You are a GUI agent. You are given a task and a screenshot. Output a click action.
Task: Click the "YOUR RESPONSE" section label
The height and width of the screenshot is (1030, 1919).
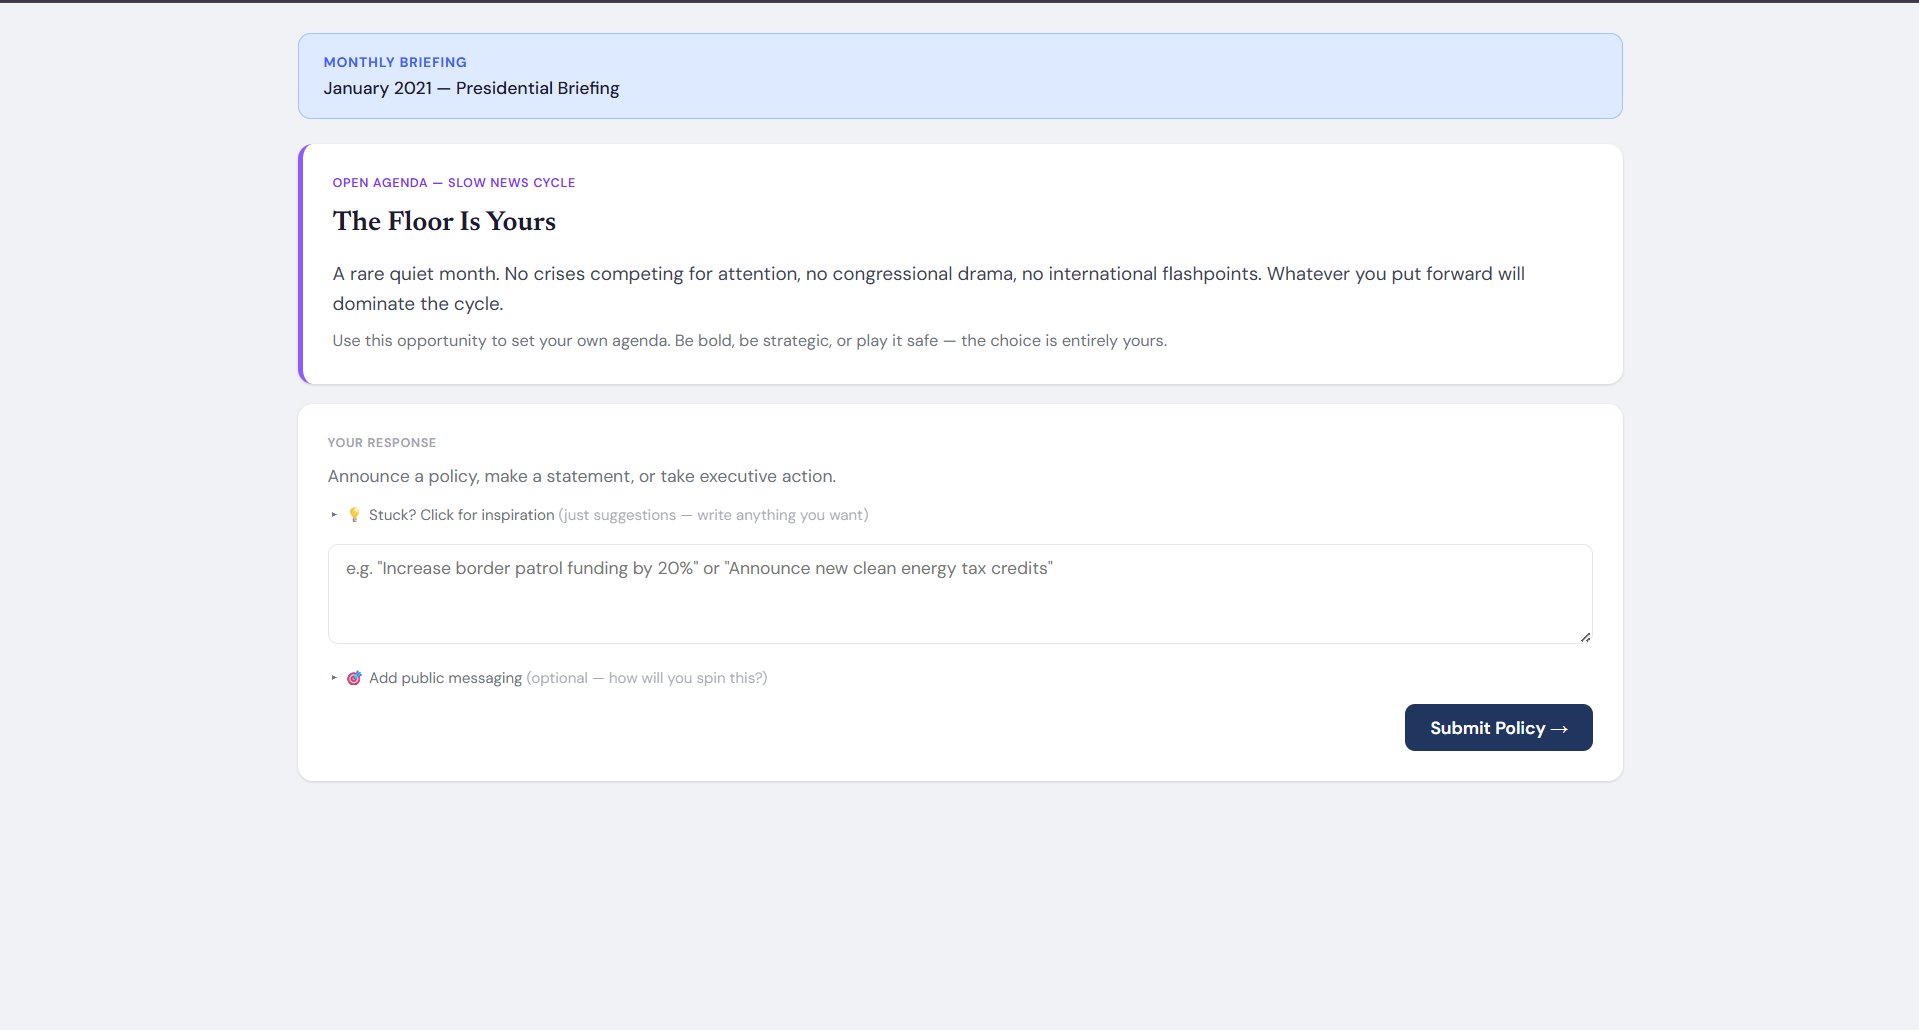pyautogui.click(x=382, y=443)
